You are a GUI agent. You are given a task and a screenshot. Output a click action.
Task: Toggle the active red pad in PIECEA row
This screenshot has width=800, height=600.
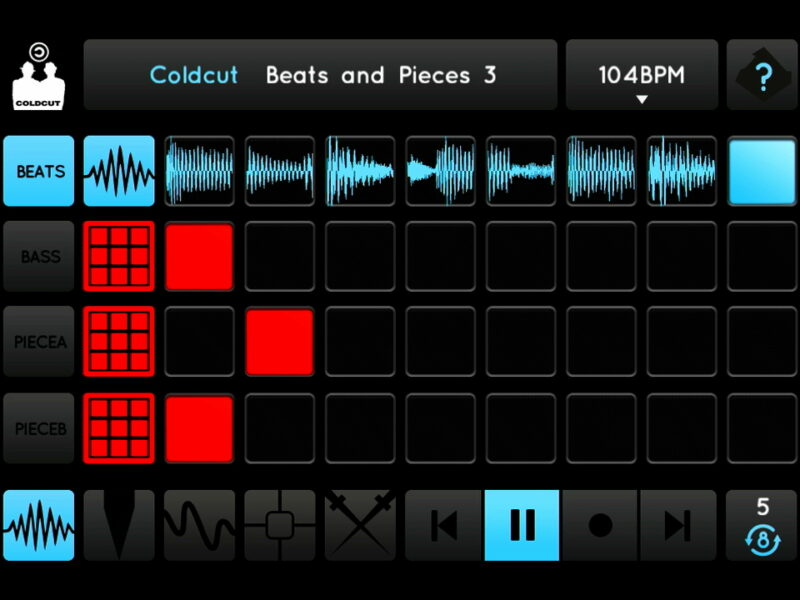coord(280,342)
